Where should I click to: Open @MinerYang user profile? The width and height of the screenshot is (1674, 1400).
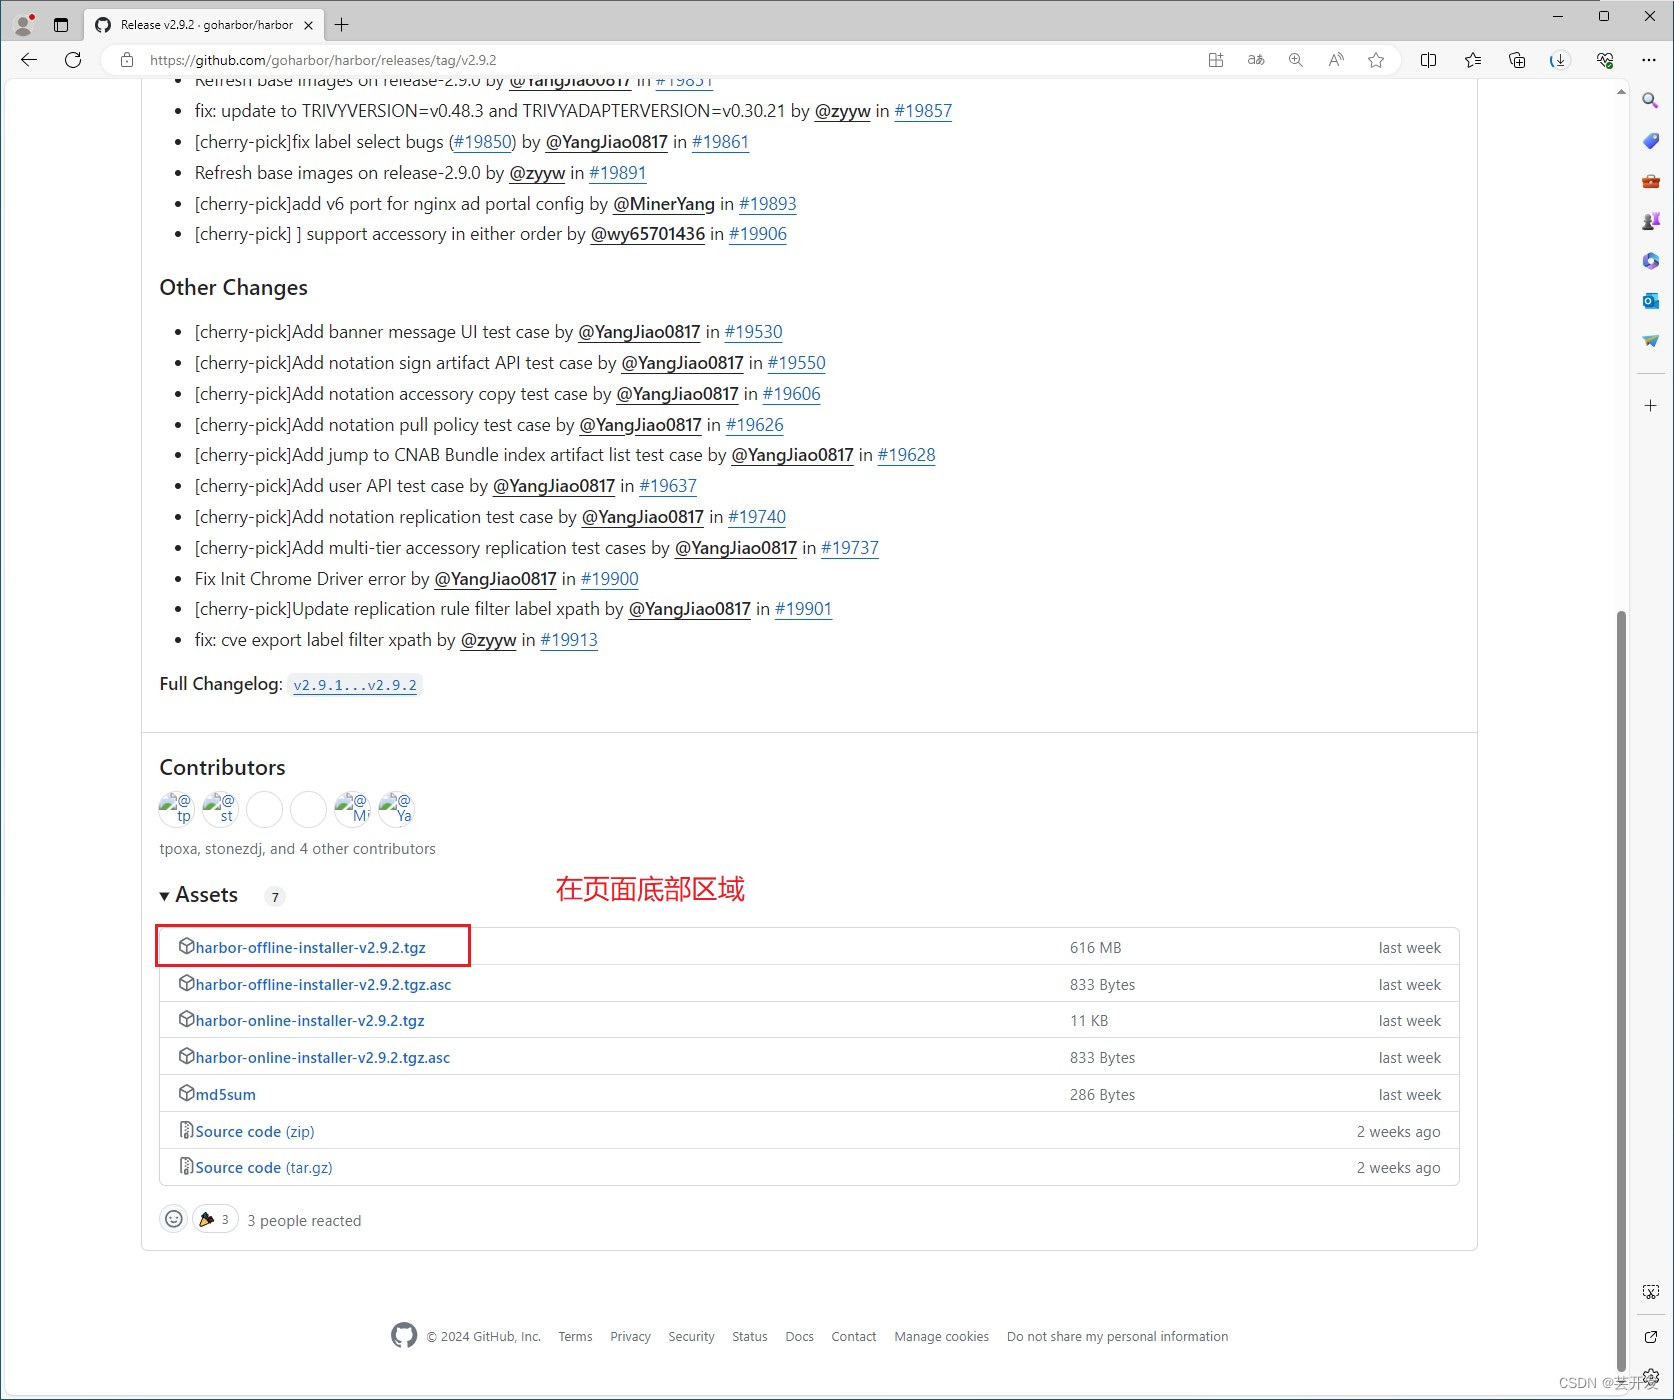pyautogui.click(x=664, y=204)
